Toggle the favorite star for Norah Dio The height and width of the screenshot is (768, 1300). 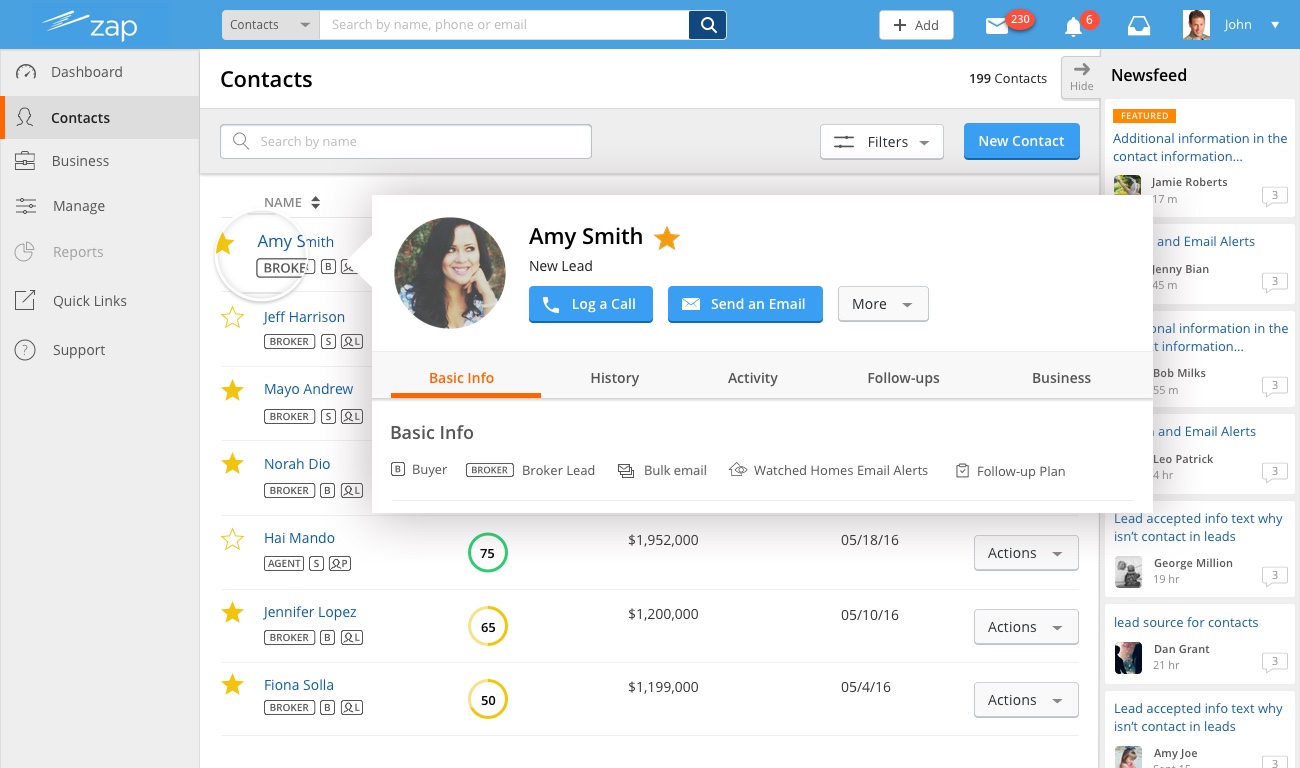pos(232,464)
